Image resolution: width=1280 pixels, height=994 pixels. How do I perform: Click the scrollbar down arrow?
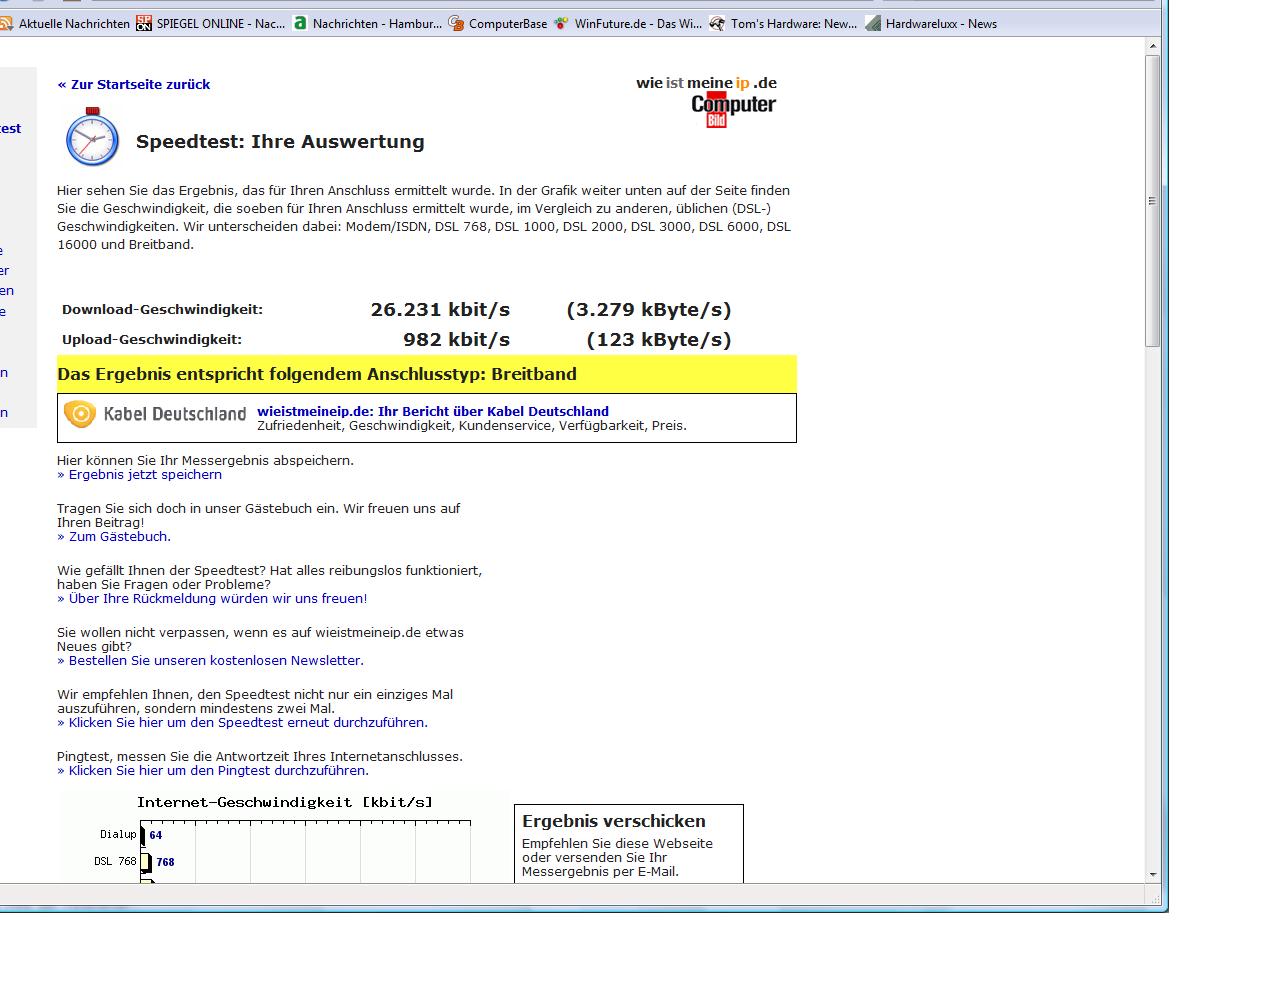pos(1153,874)
